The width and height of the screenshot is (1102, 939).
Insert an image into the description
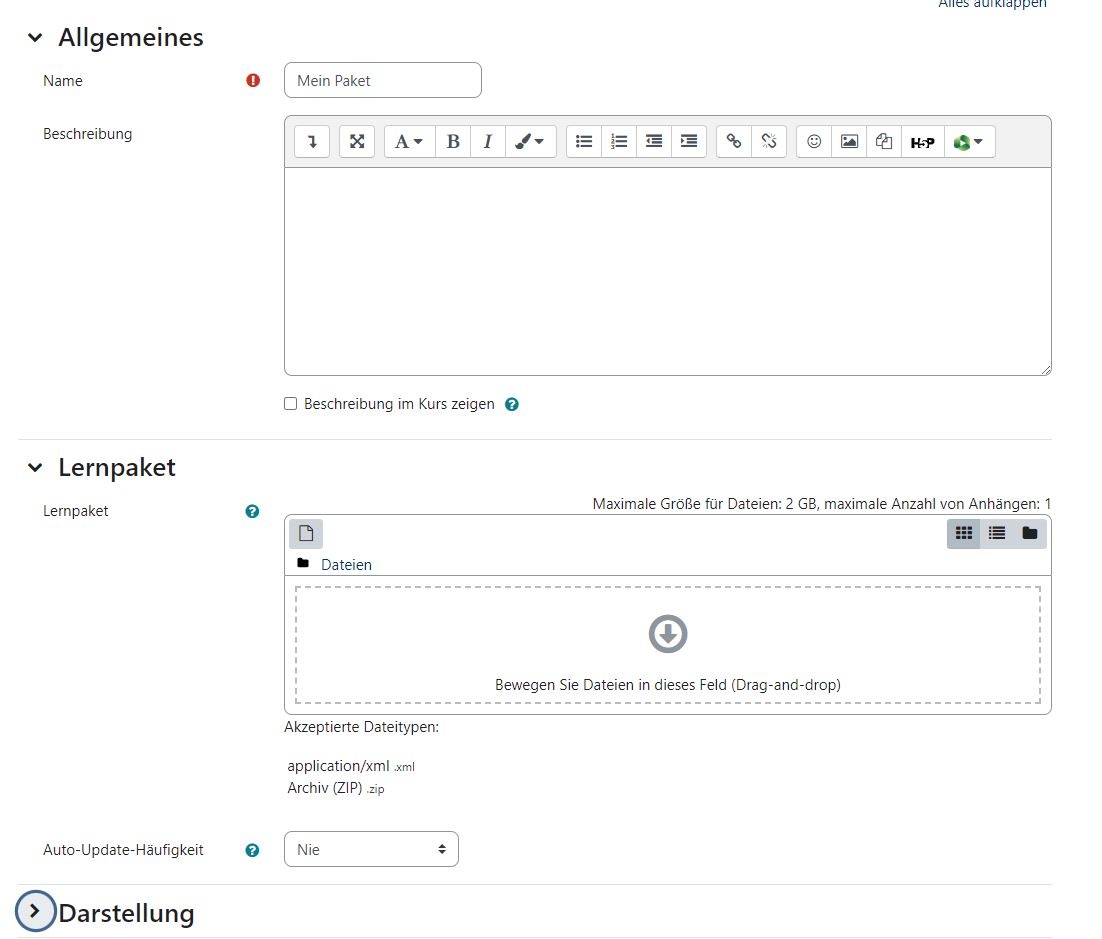click(x=849, y=142)
